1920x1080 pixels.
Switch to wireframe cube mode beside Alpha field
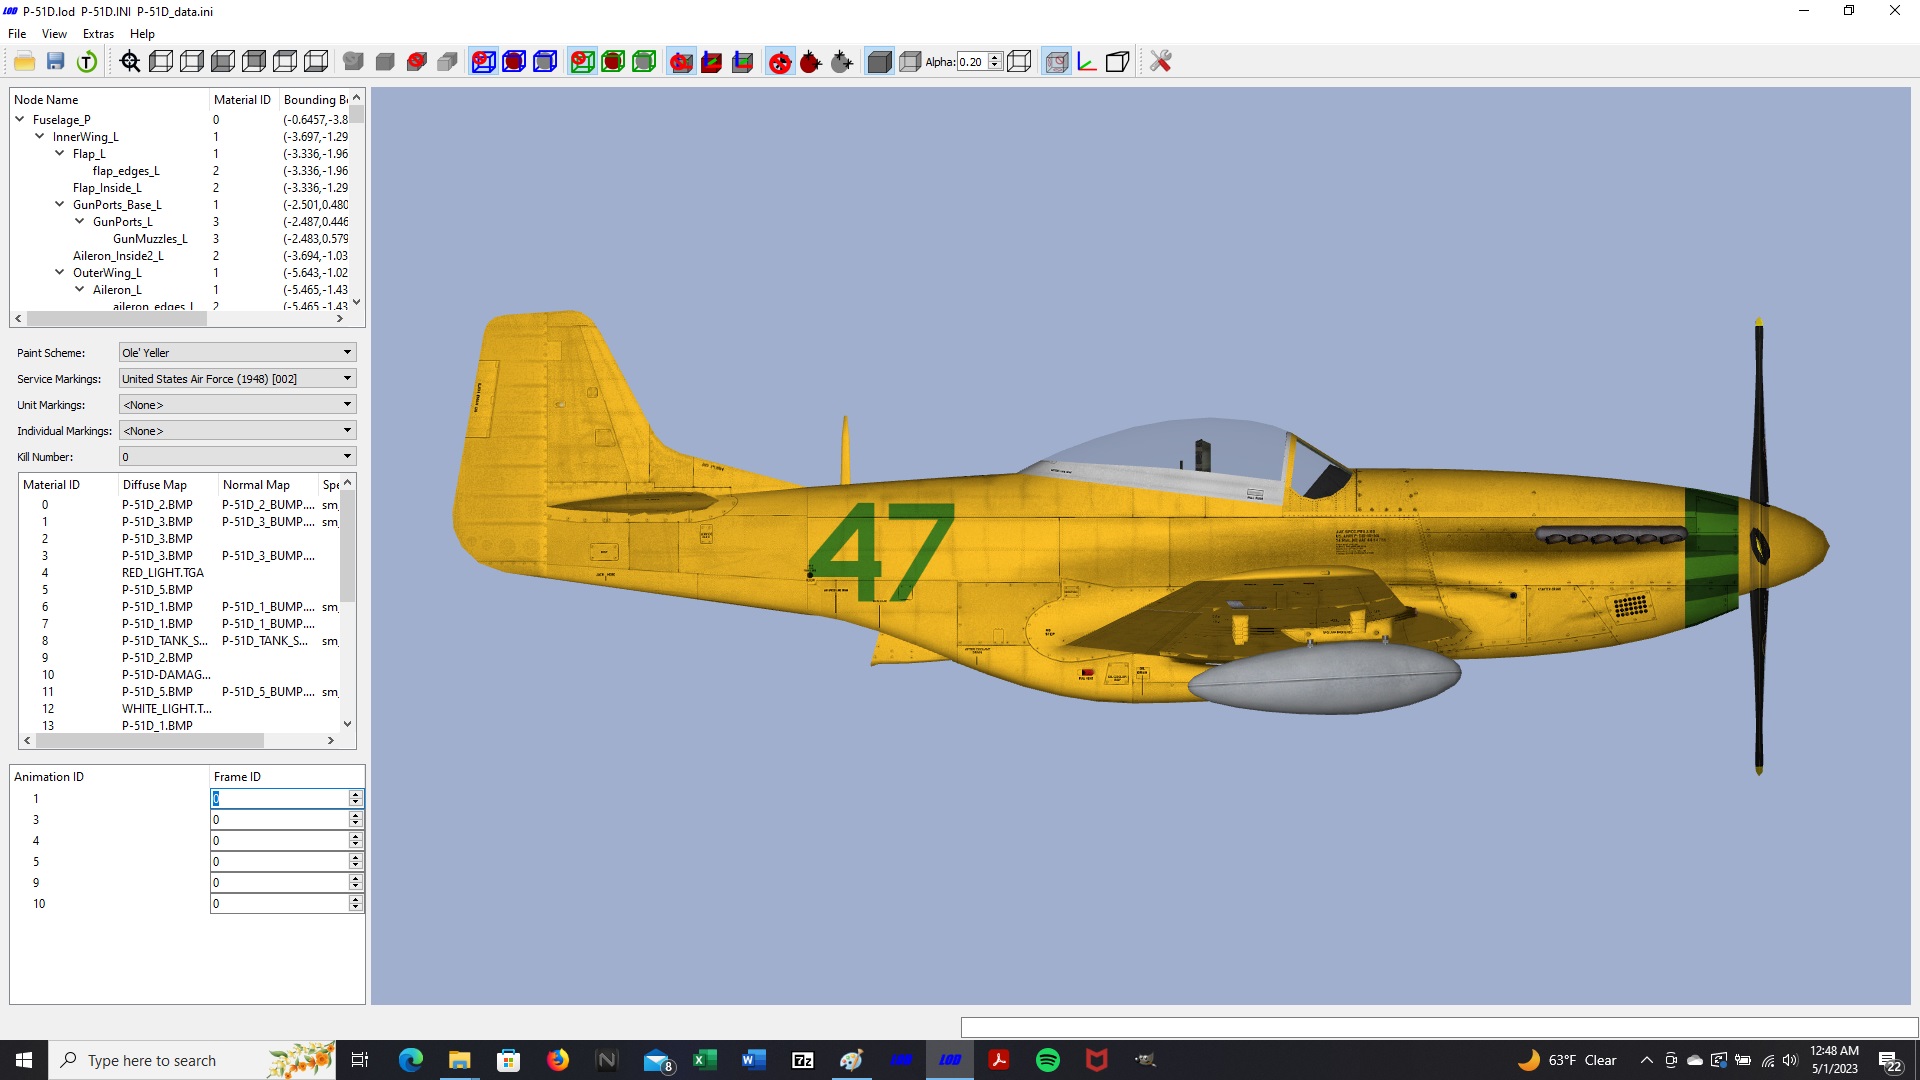pyautogui.click(x=1019, y=62)
